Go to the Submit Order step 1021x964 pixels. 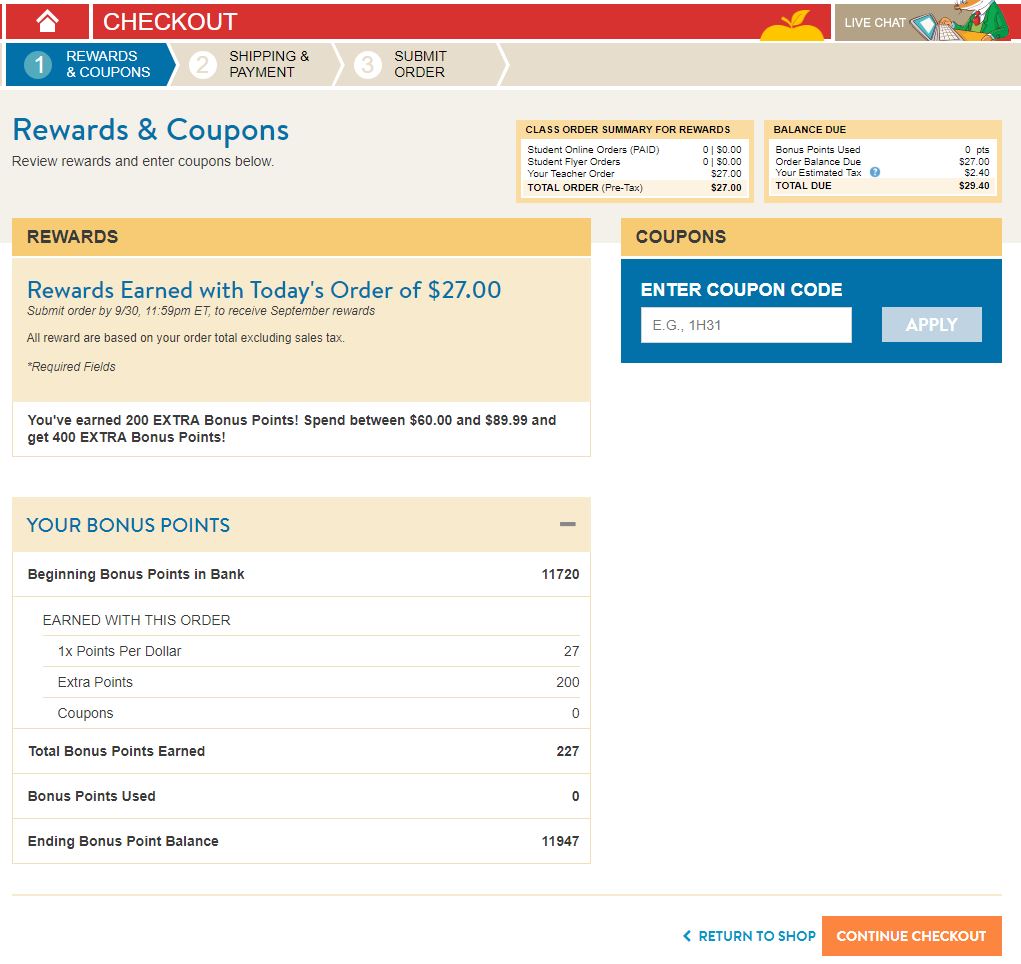pyautogui.click(x=419, y=65)
